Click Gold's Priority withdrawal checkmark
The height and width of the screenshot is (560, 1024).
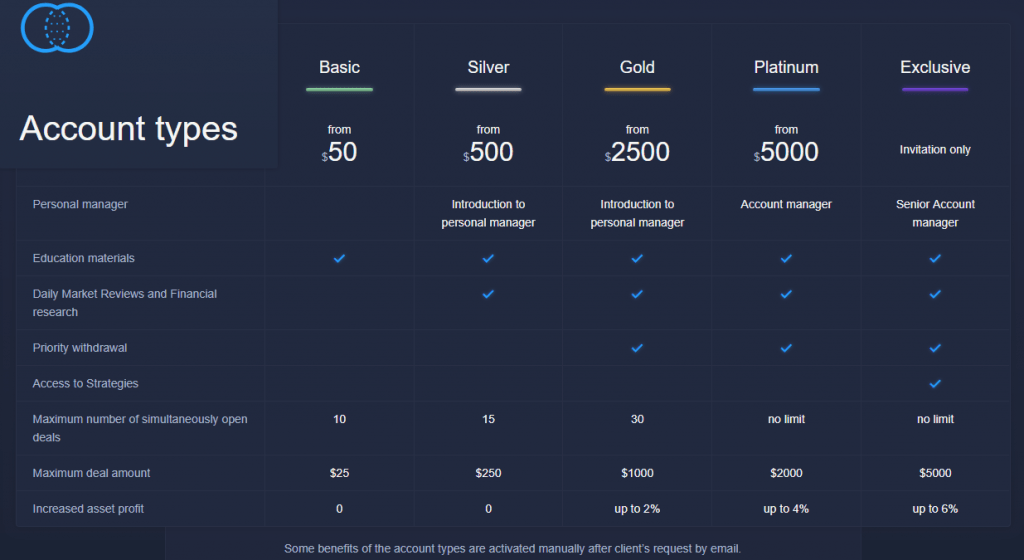pyautogui.click(x=637, y=348)
